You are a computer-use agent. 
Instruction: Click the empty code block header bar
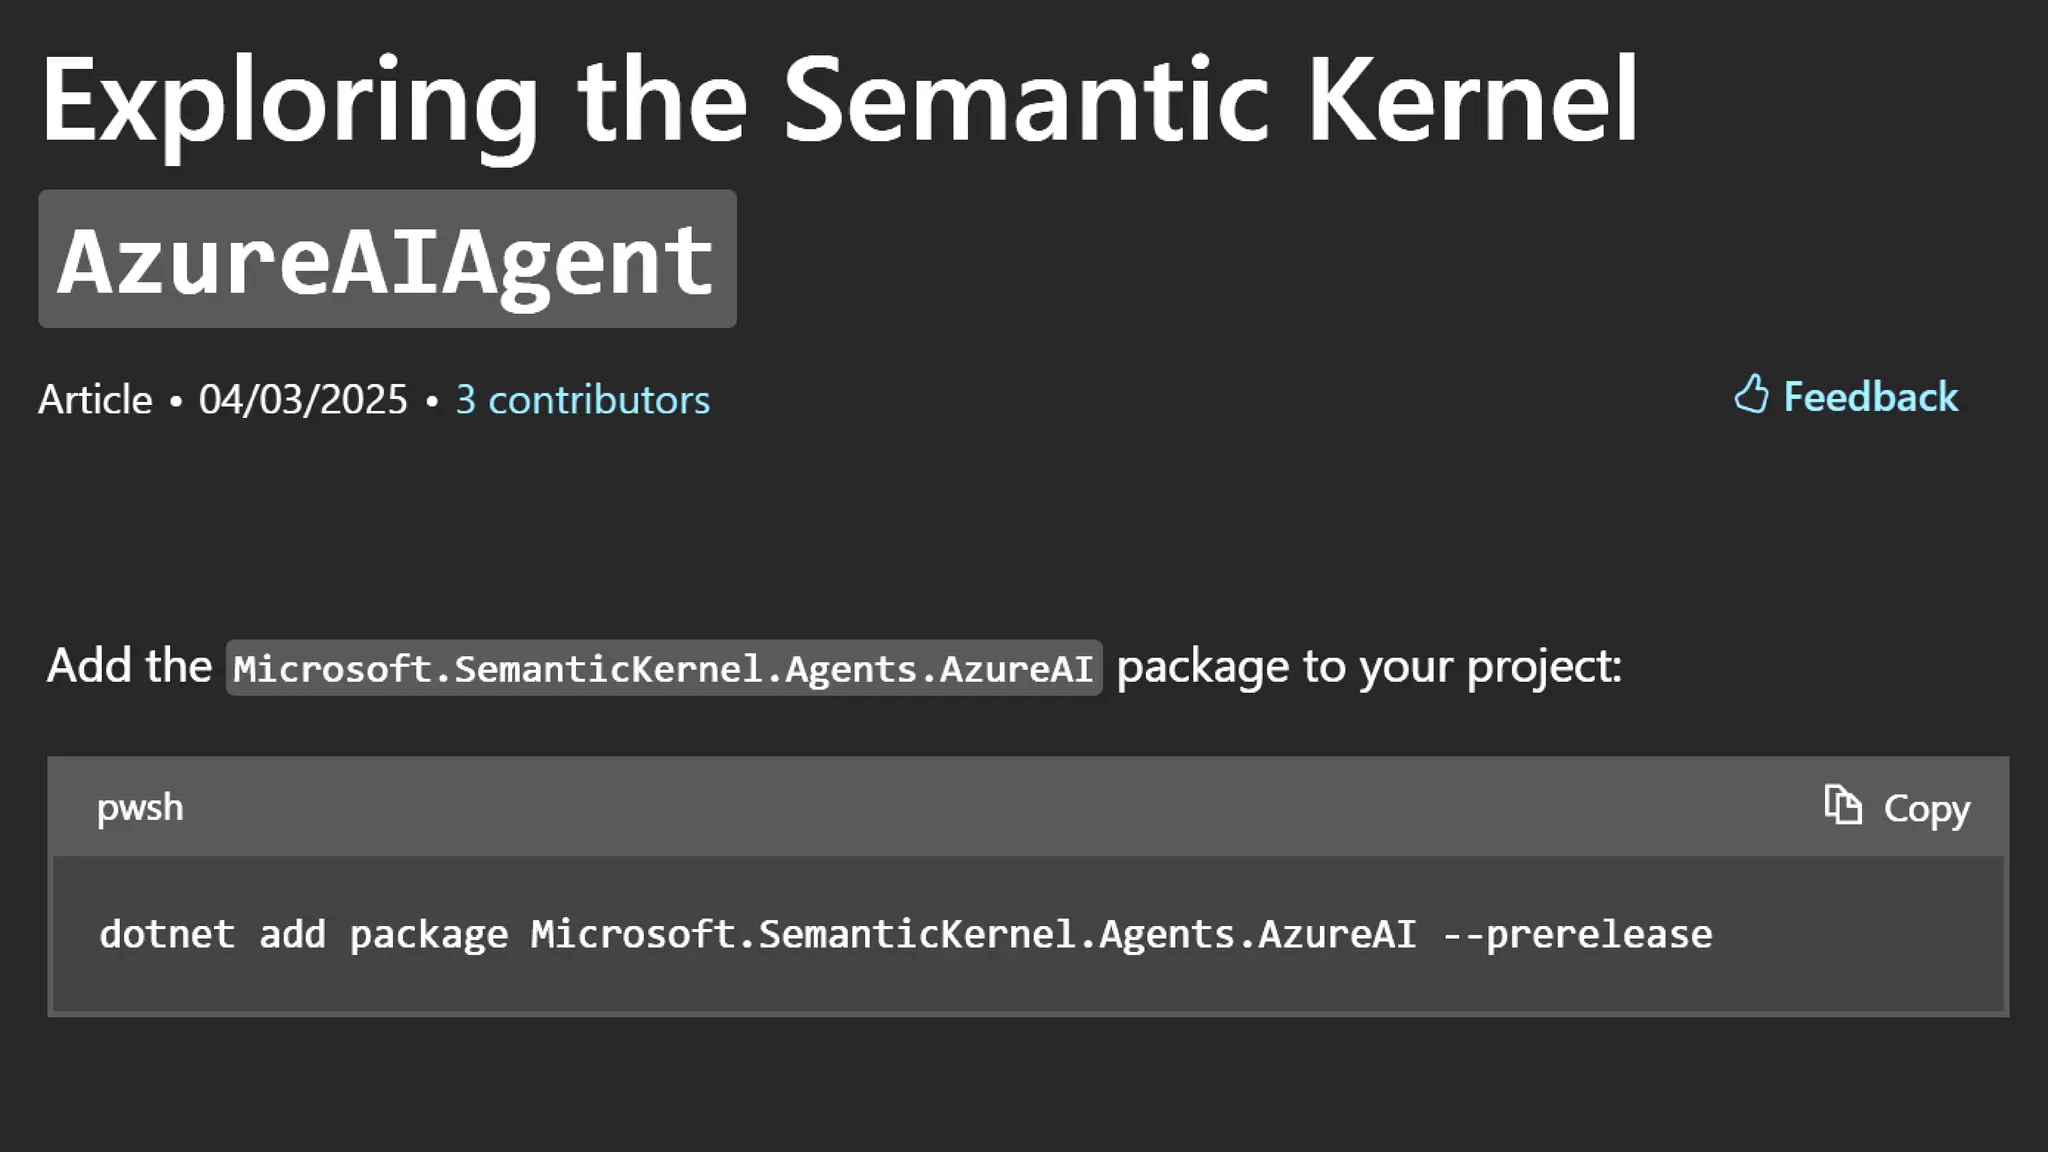tap(1000, 807)
